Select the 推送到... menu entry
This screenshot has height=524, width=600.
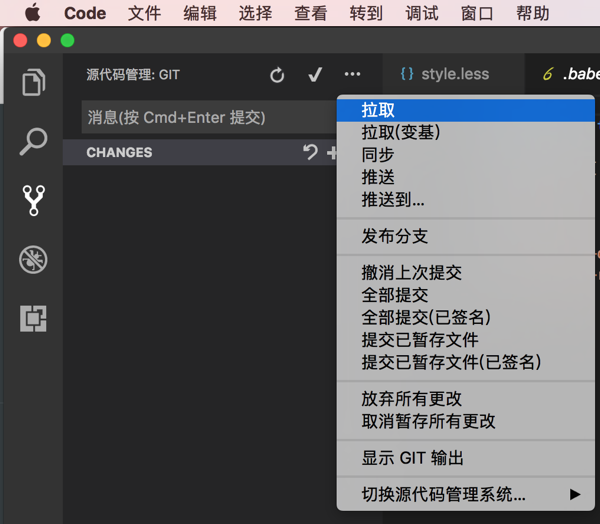(466, 199)
